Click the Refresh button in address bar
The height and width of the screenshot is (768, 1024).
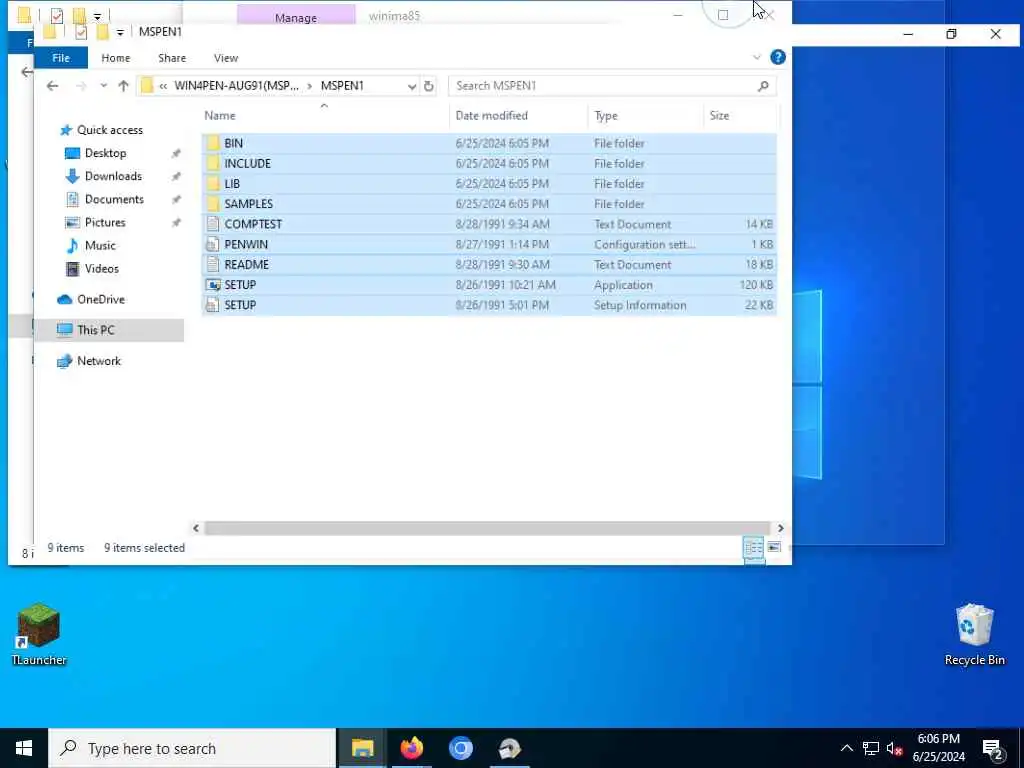(428, 86)
